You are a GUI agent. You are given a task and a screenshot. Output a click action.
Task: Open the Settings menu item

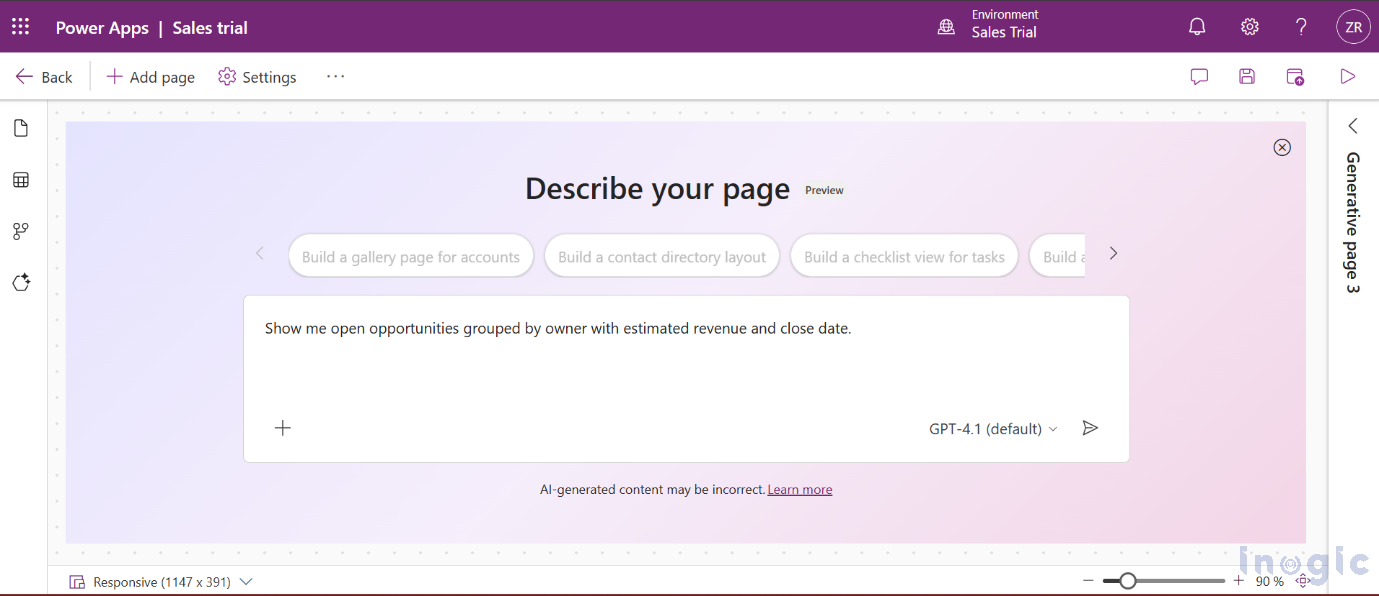(x=257, y=77)
